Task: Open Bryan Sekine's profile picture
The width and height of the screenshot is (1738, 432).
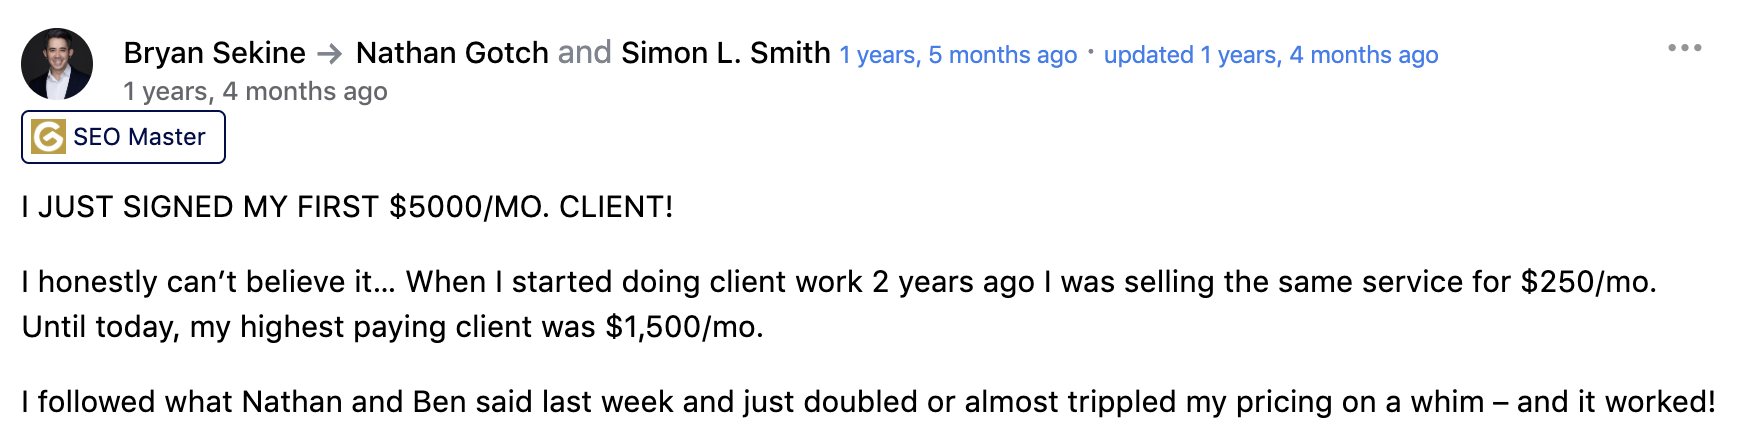Action: pos(57,64)
